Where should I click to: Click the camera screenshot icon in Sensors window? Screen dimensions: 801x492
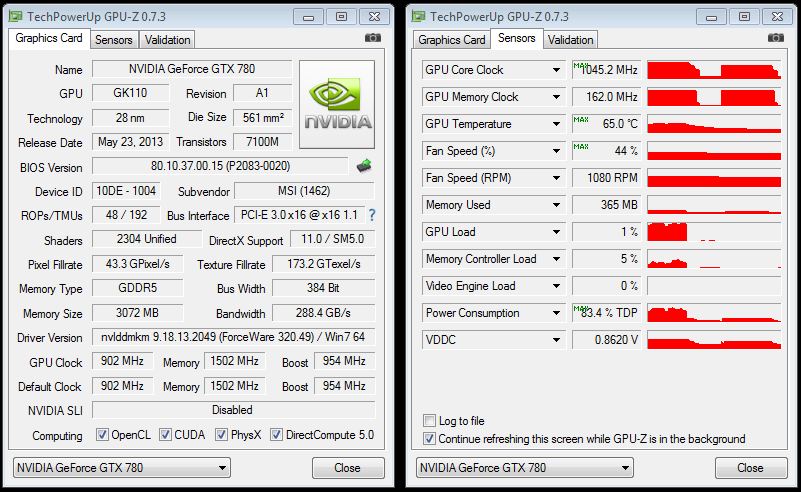(x=775, y=38)
